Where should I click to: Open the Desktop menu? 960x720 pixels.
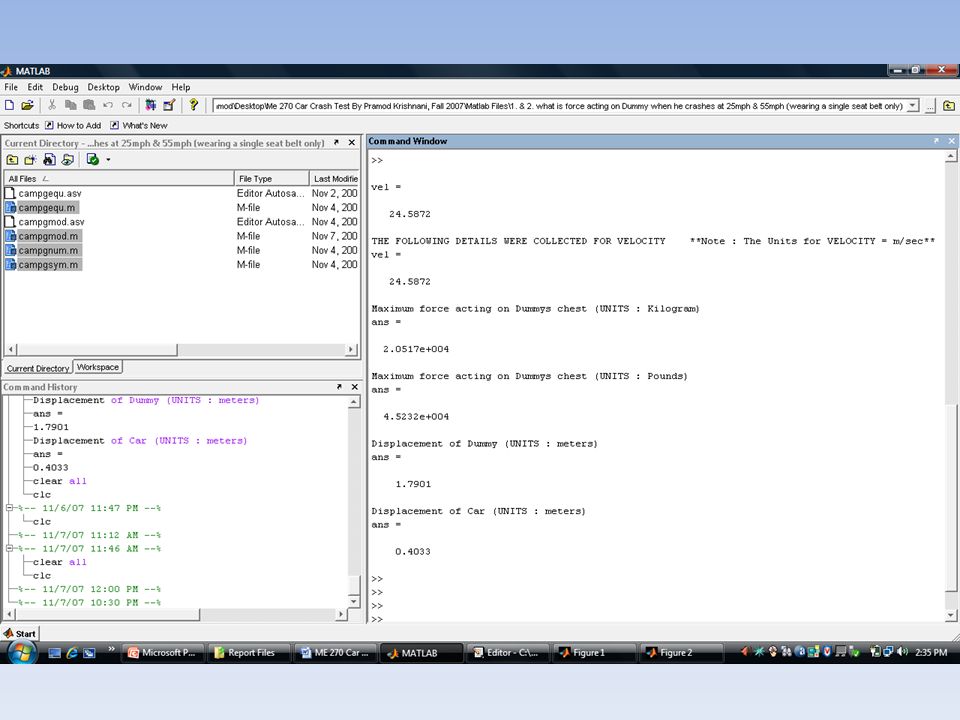(x=103, y=87)
